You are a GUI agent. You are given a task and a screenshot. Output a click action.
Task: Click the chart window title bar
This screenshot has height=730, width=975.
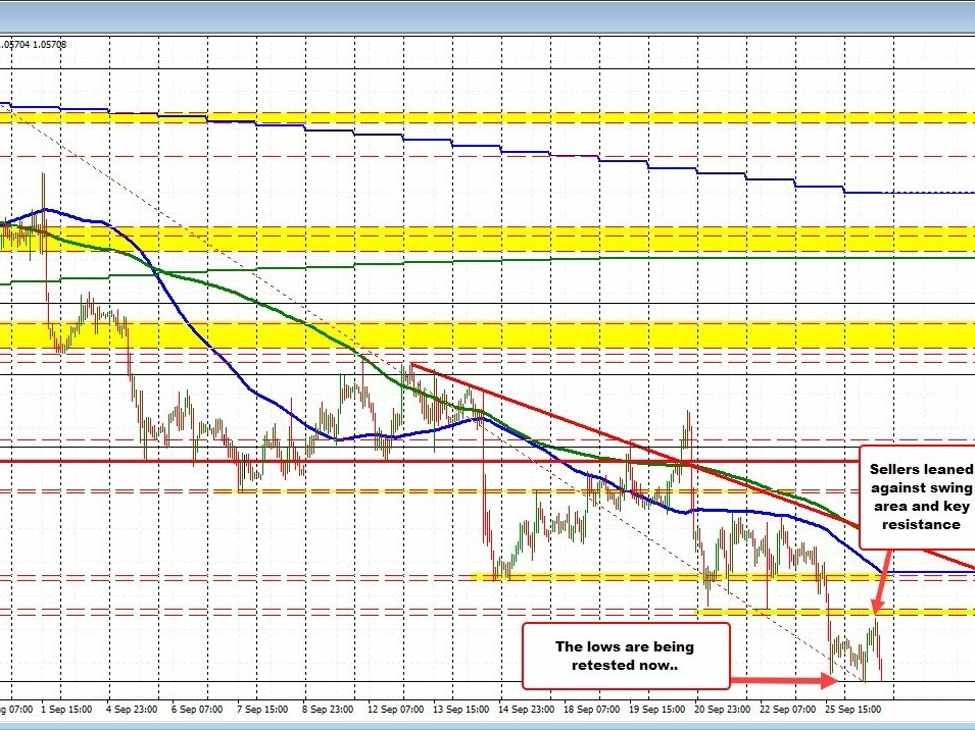(x=487, y=14)
